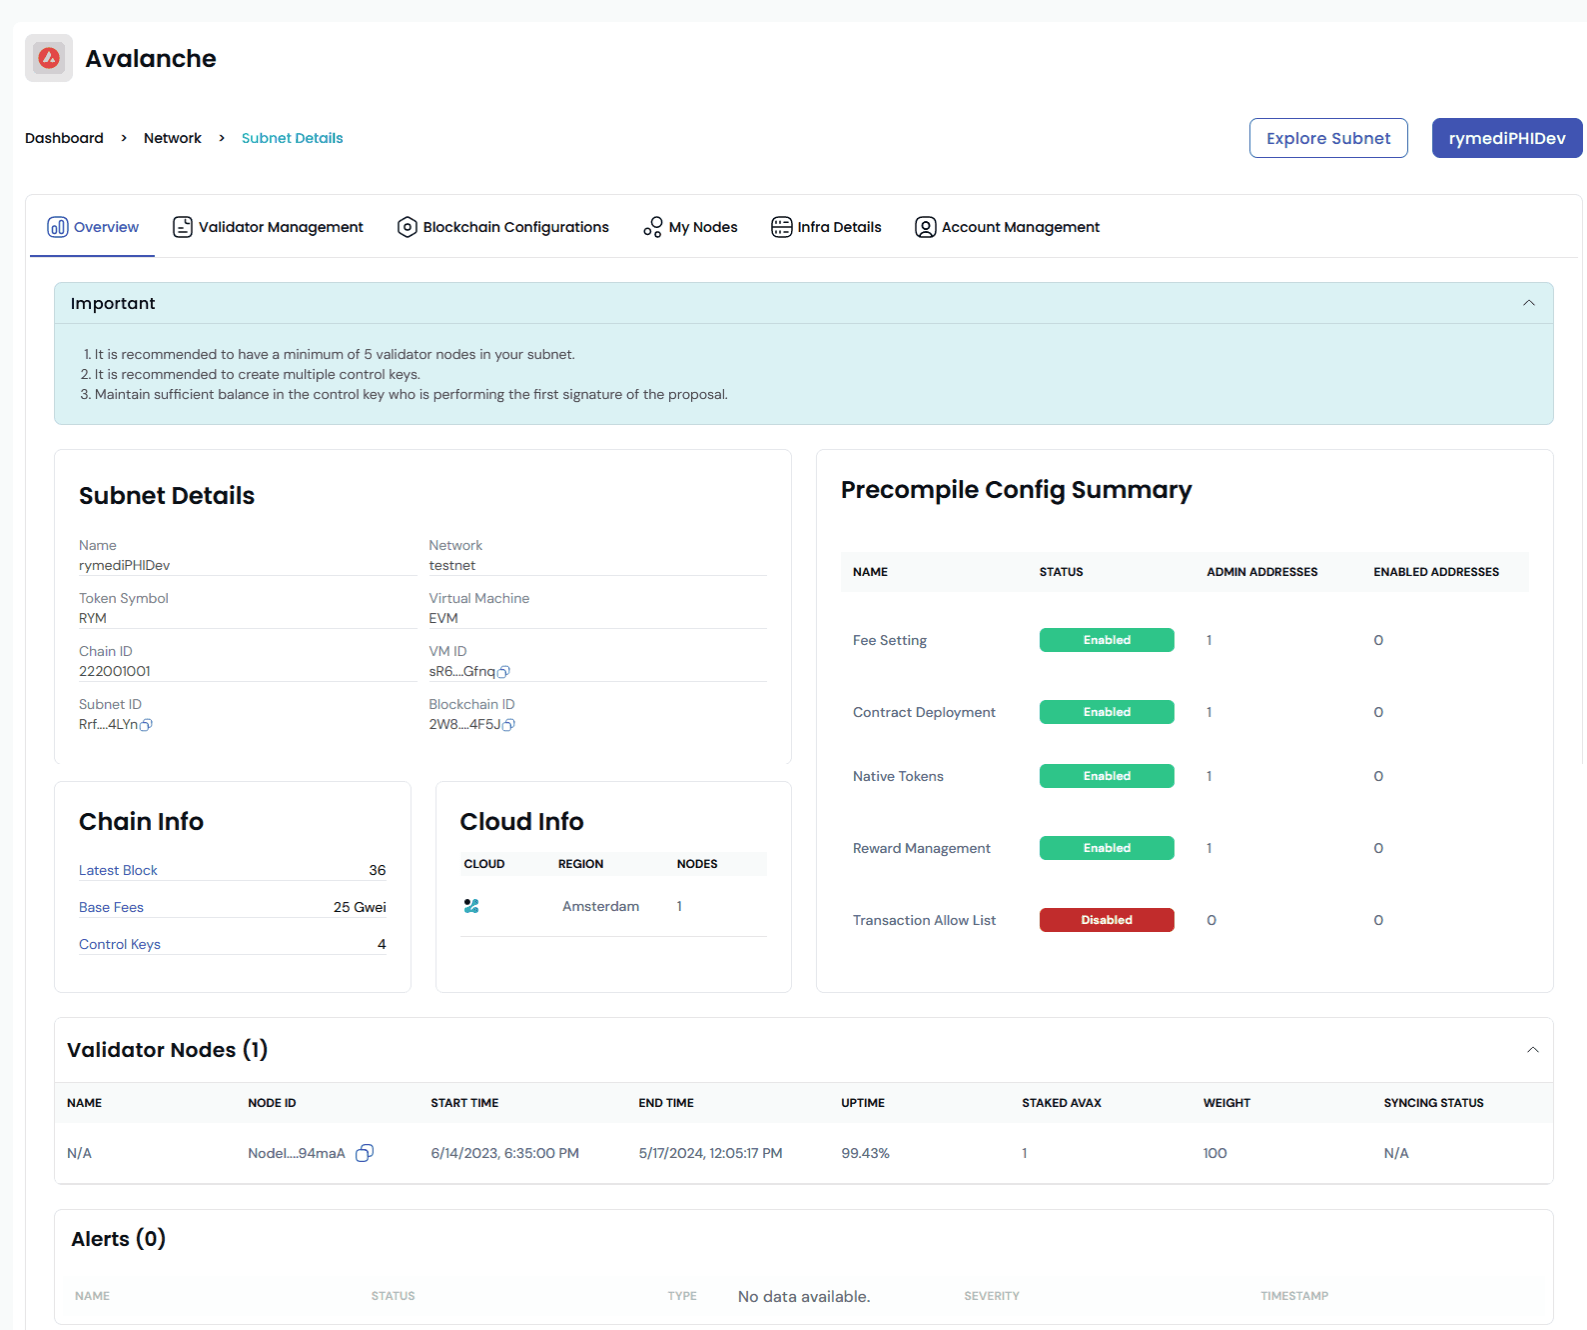This screenshot has width=1587, height=1330.
Task: Copy the validator Node ID
Action: click(365, 1153)
